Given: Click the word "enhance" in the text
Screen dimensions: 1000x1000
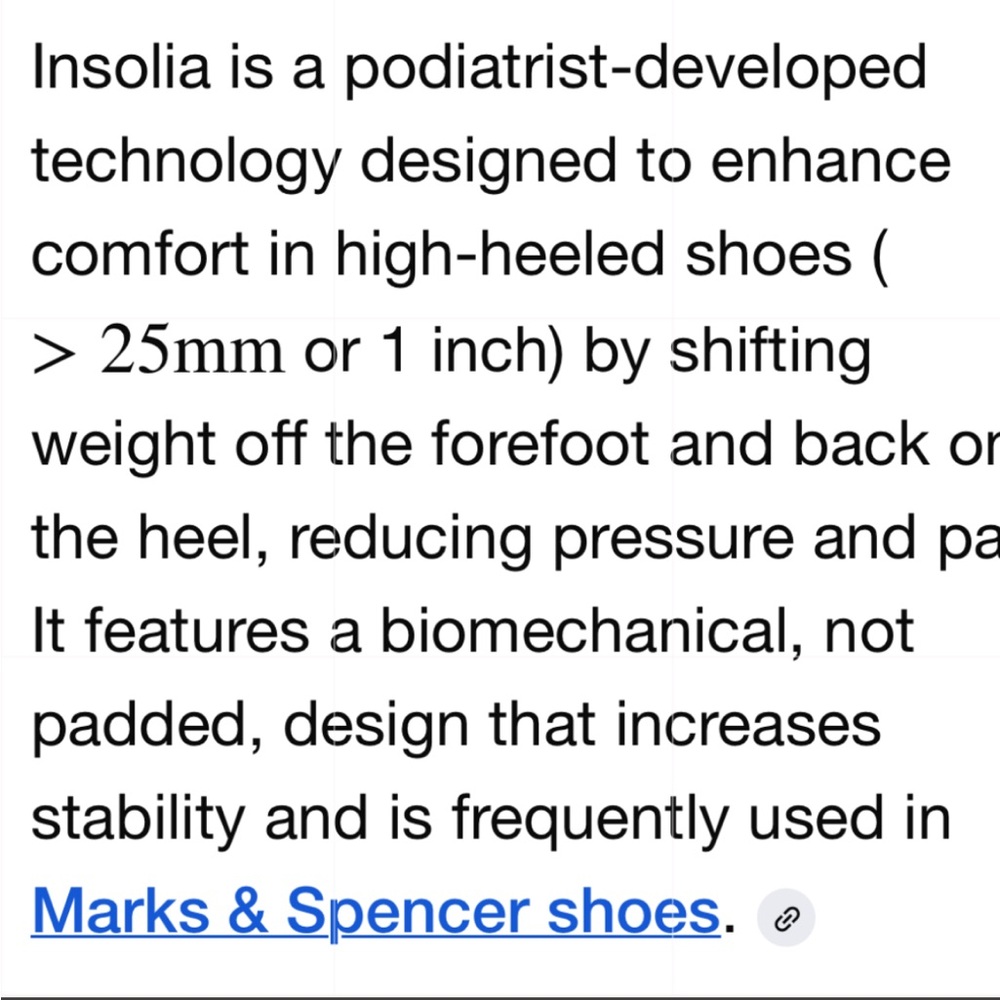Looking at the screenshot, I should 830,161.
